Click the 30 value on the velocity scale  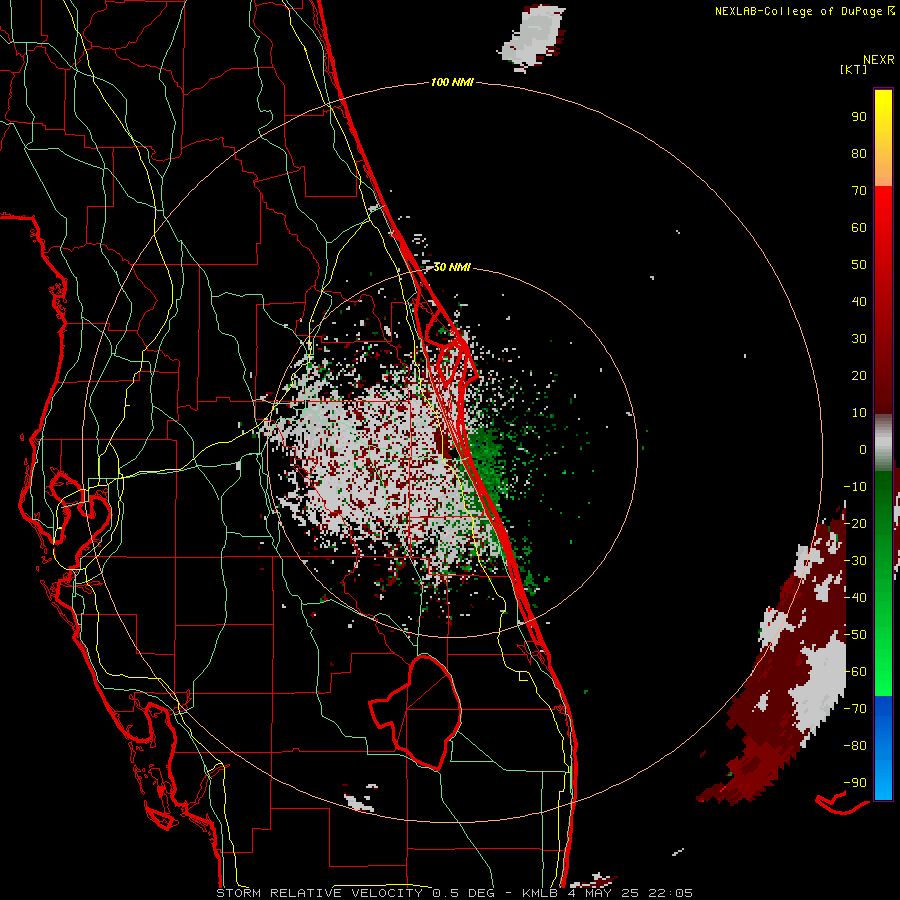point(859,339)
